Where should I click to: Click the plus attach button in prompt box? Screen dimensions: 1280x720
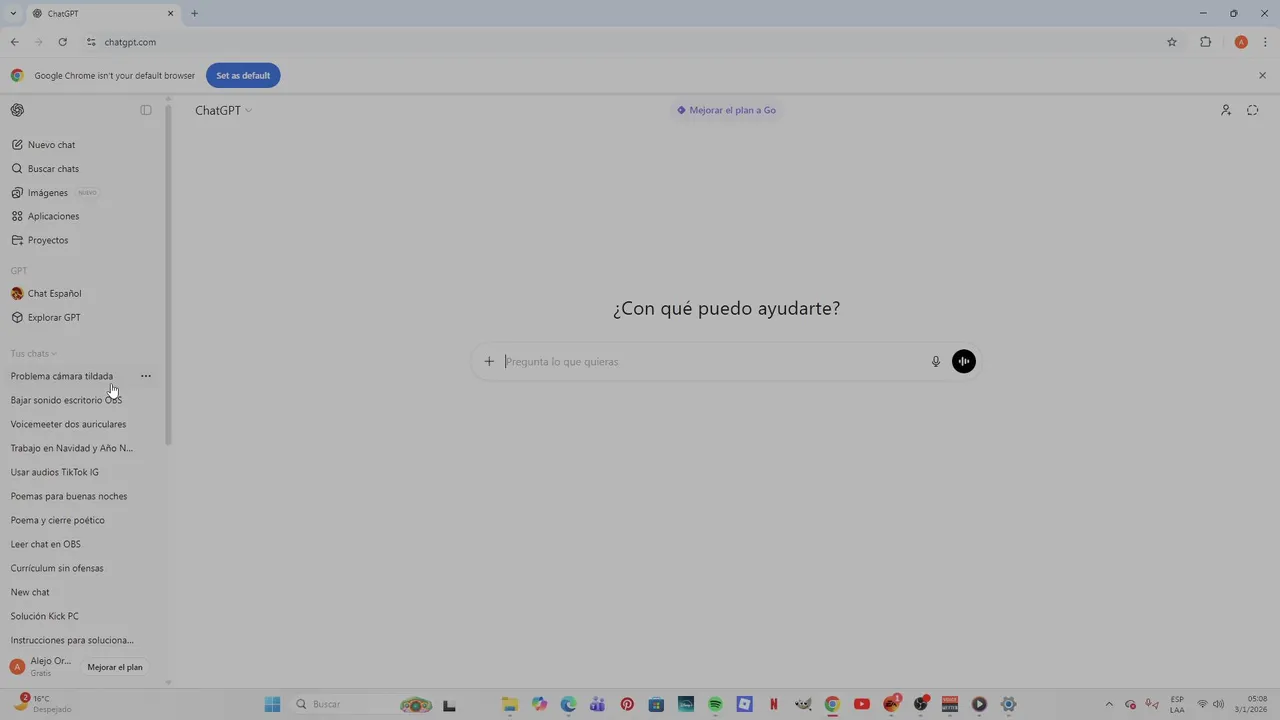point(489,361)
